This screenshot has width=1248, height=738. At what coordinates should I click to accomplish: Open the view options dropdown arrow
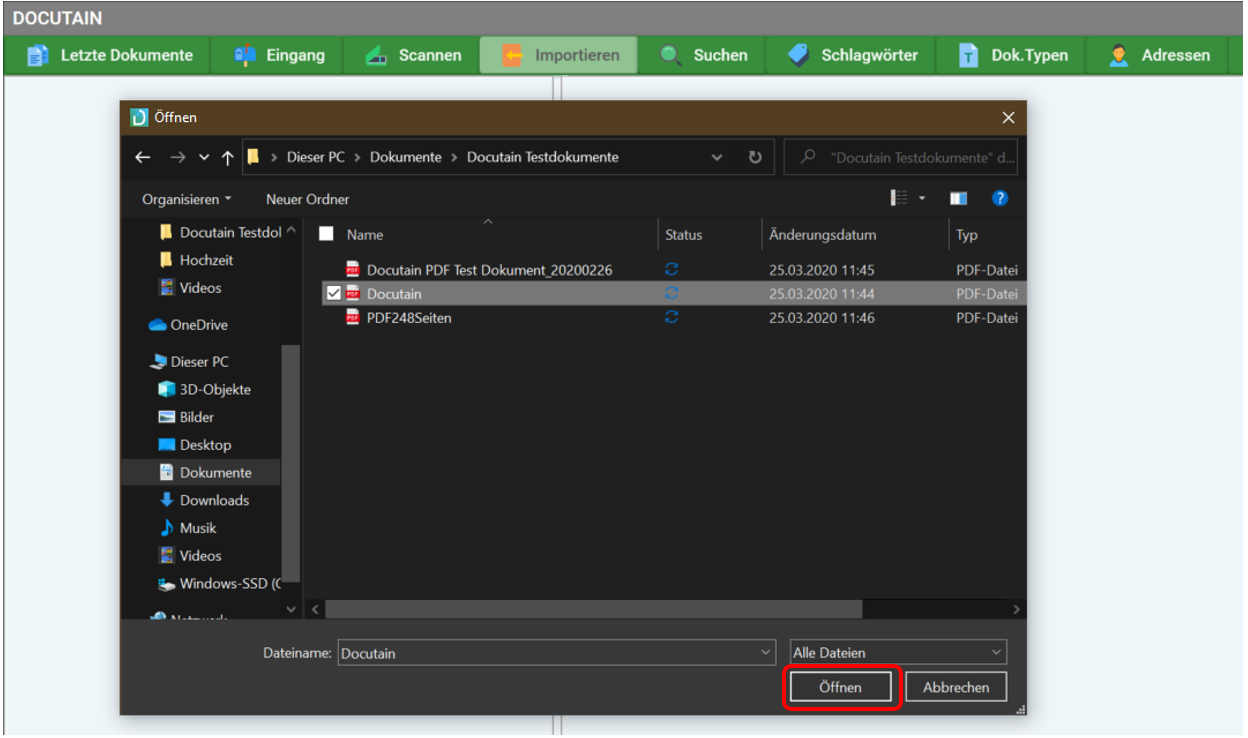click(922, 199)
